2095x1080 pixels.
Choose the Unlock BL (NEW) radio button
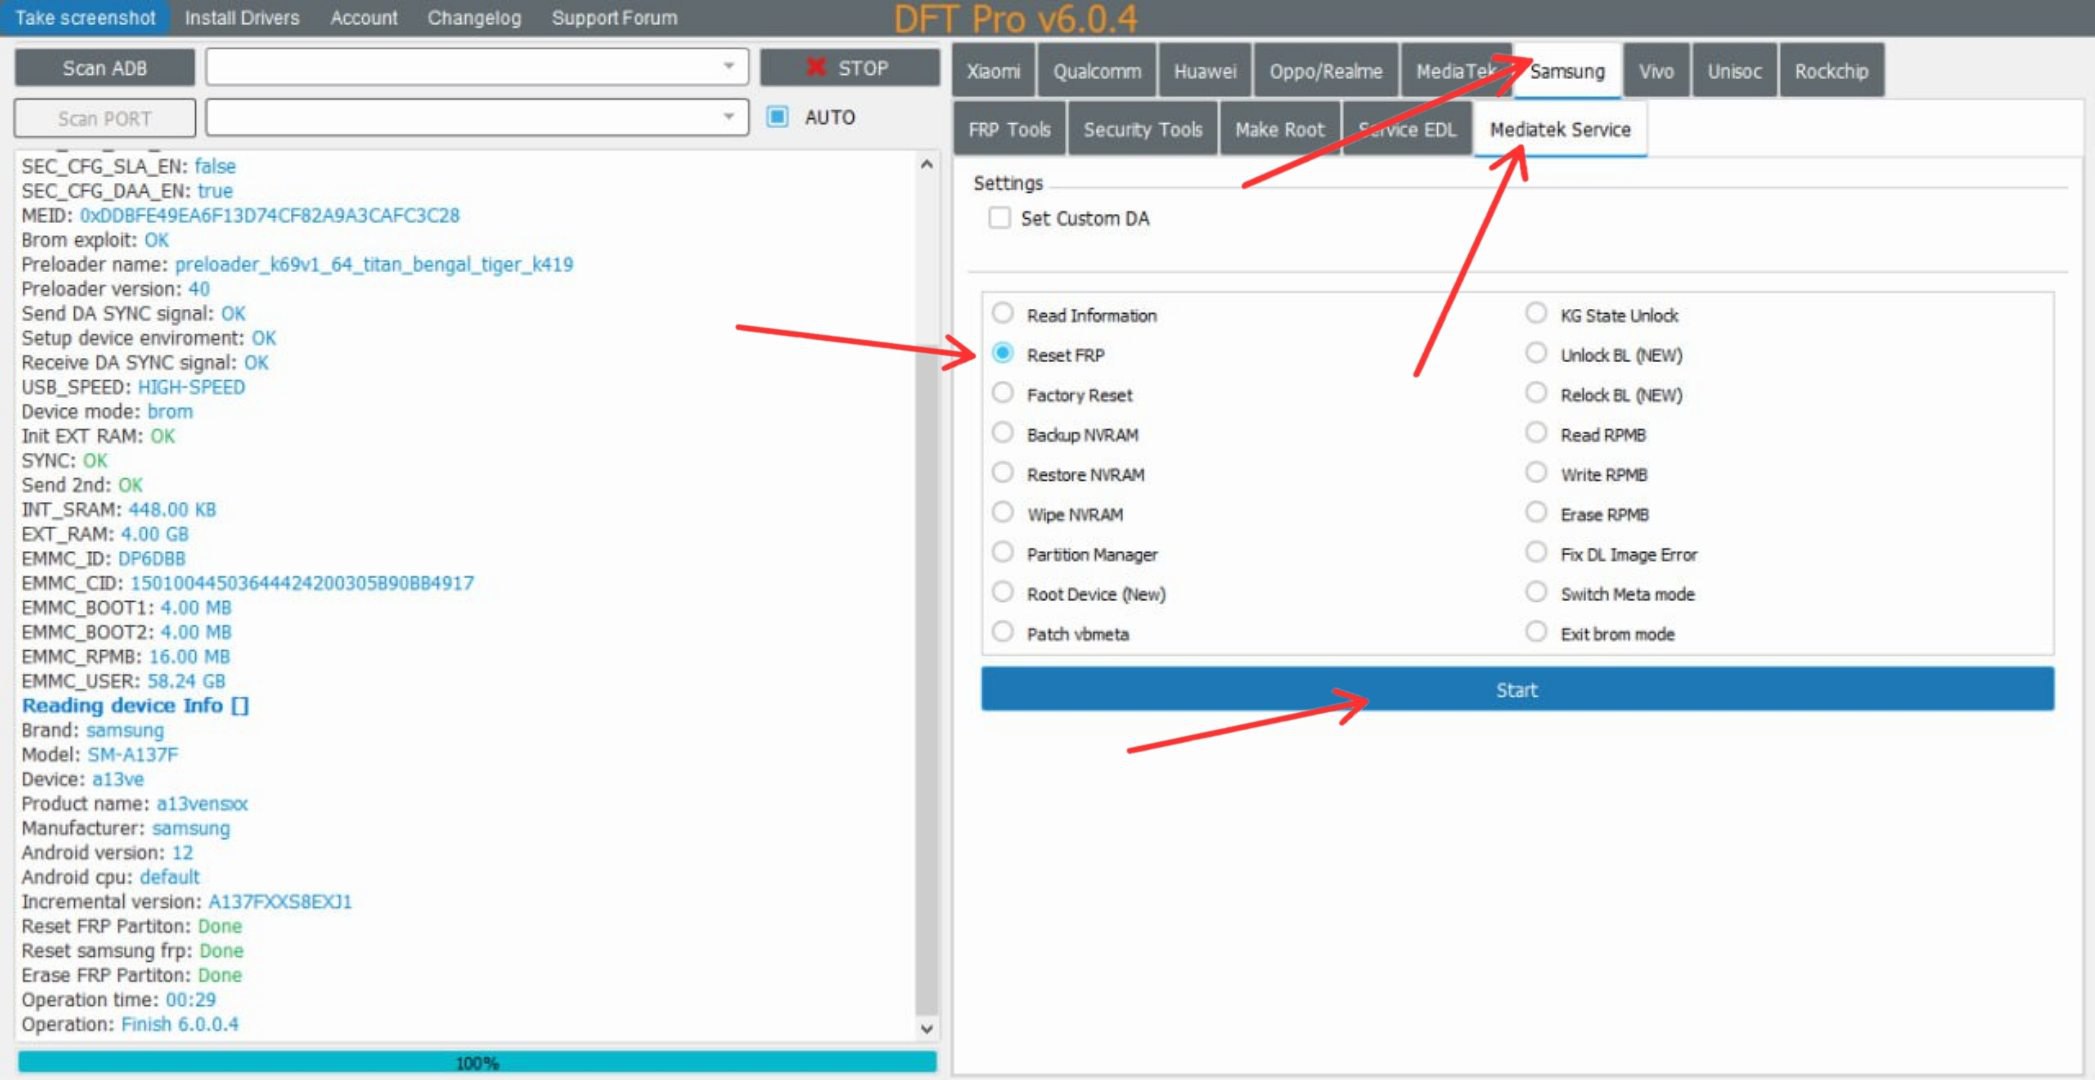click(x=1536, y=354)
